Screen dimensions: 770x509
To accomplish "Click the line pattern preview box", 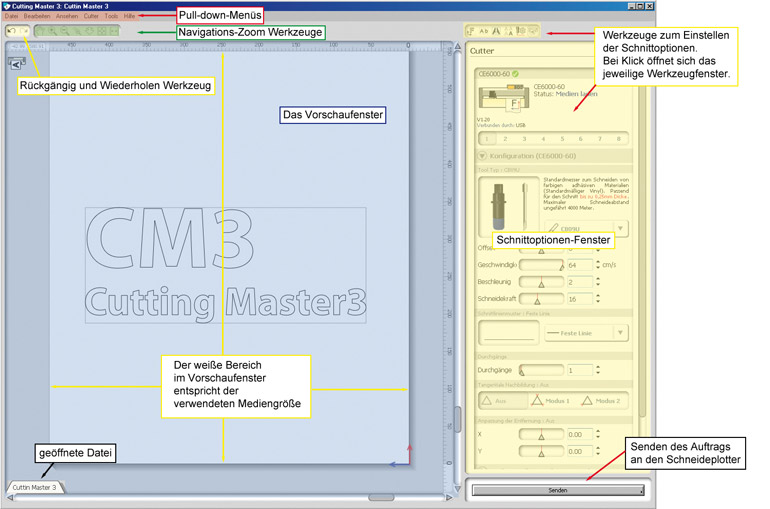I will click(509, 333).
